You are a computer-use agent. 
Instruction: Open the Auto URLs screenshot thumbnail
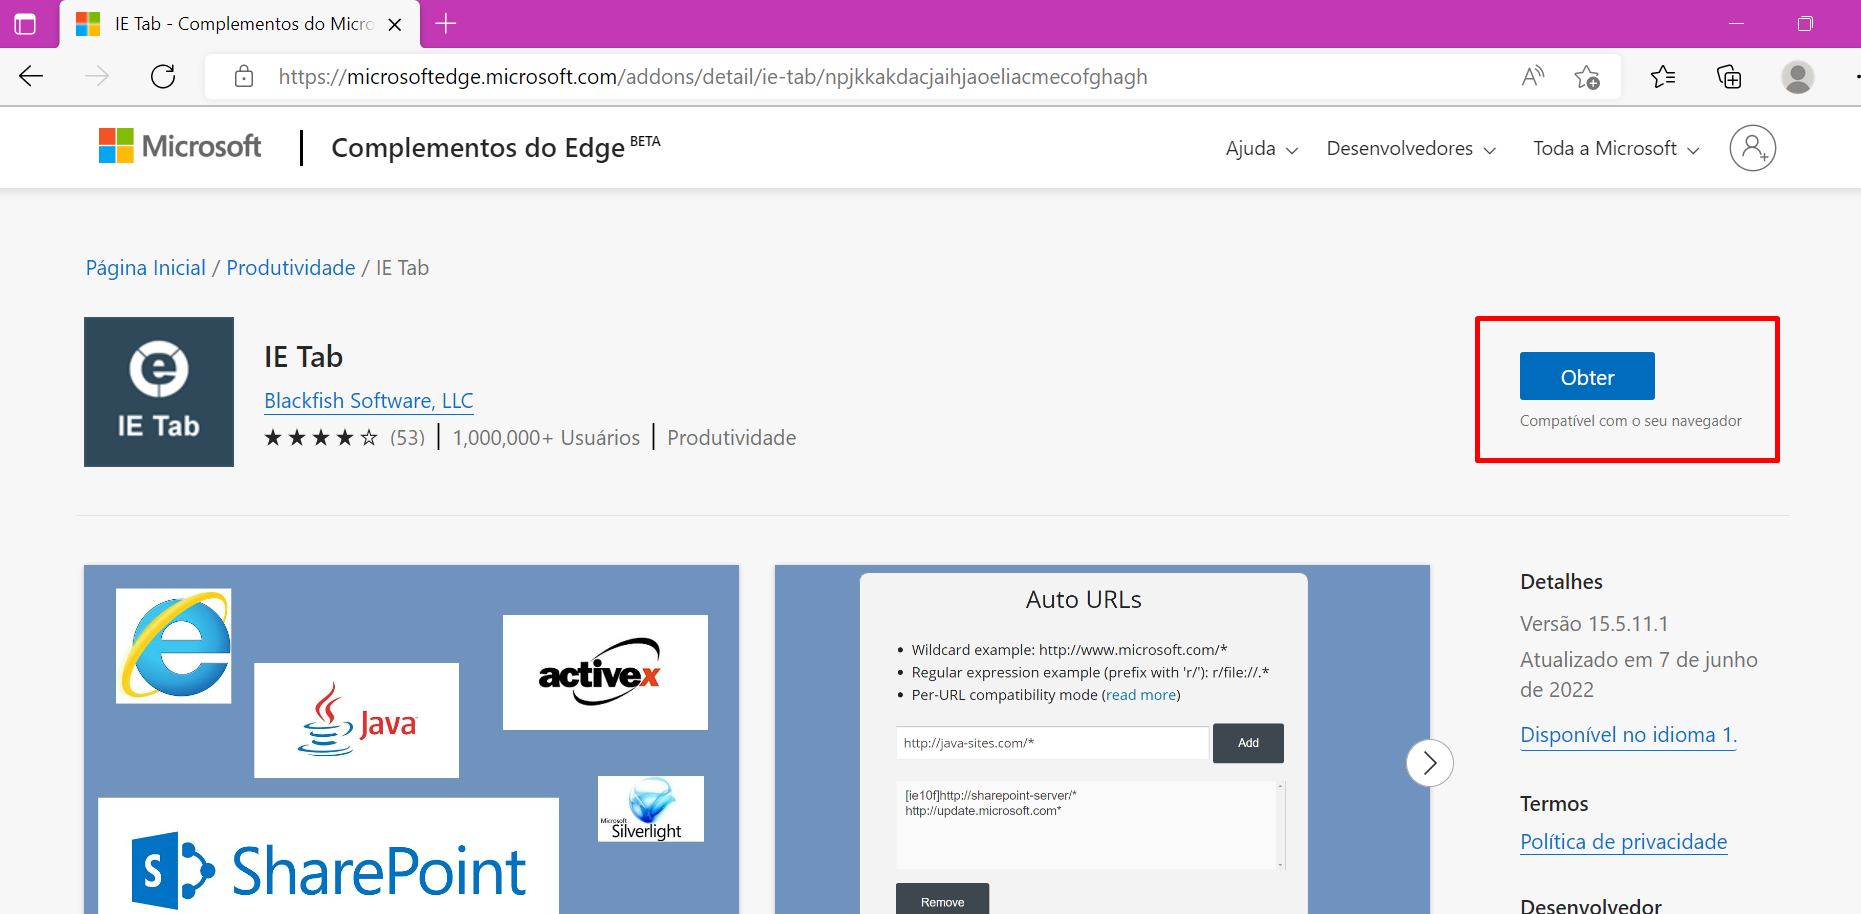pos(1102,739)
